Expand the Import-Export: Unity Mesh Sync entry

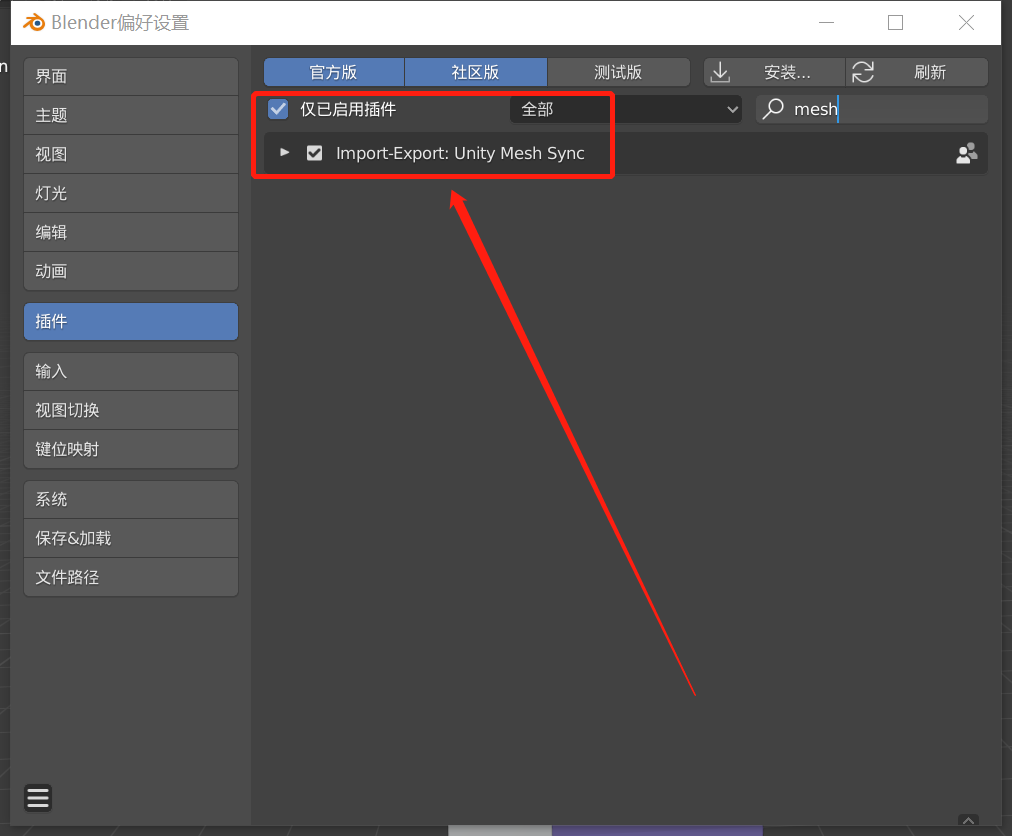point(284,152)
